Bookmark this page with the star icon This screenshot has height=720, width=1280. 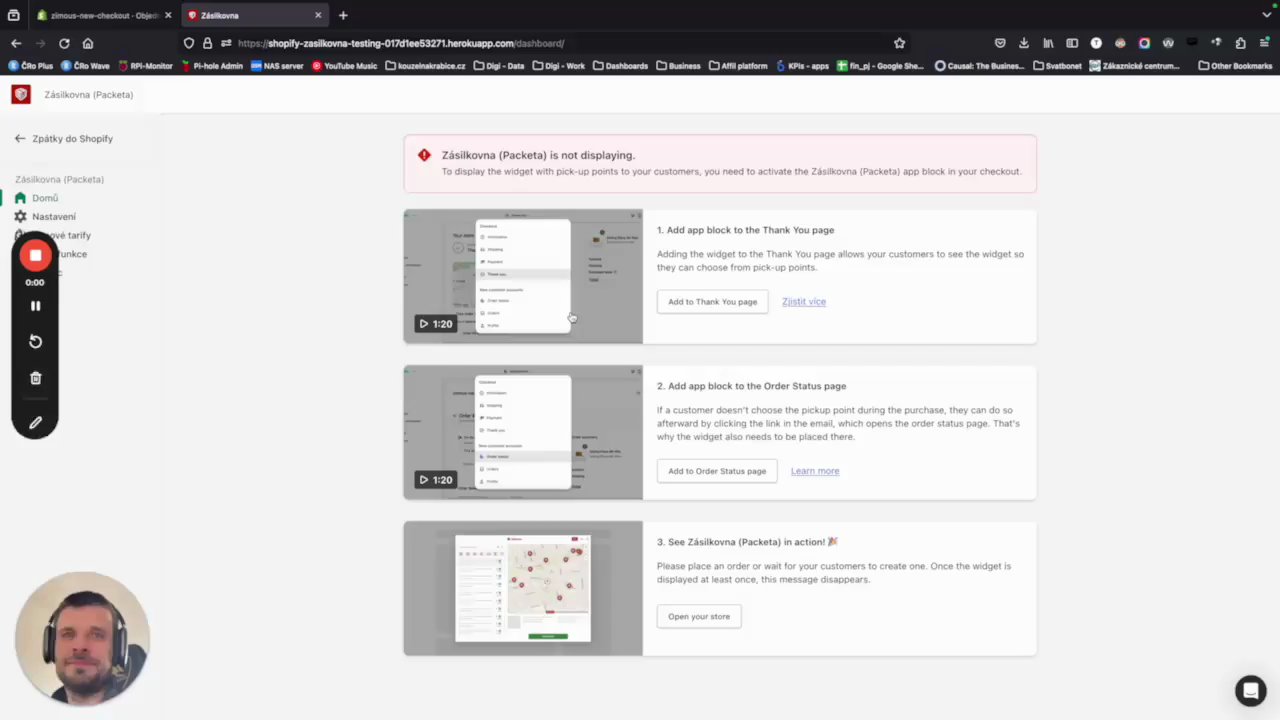tap(899, 43)
